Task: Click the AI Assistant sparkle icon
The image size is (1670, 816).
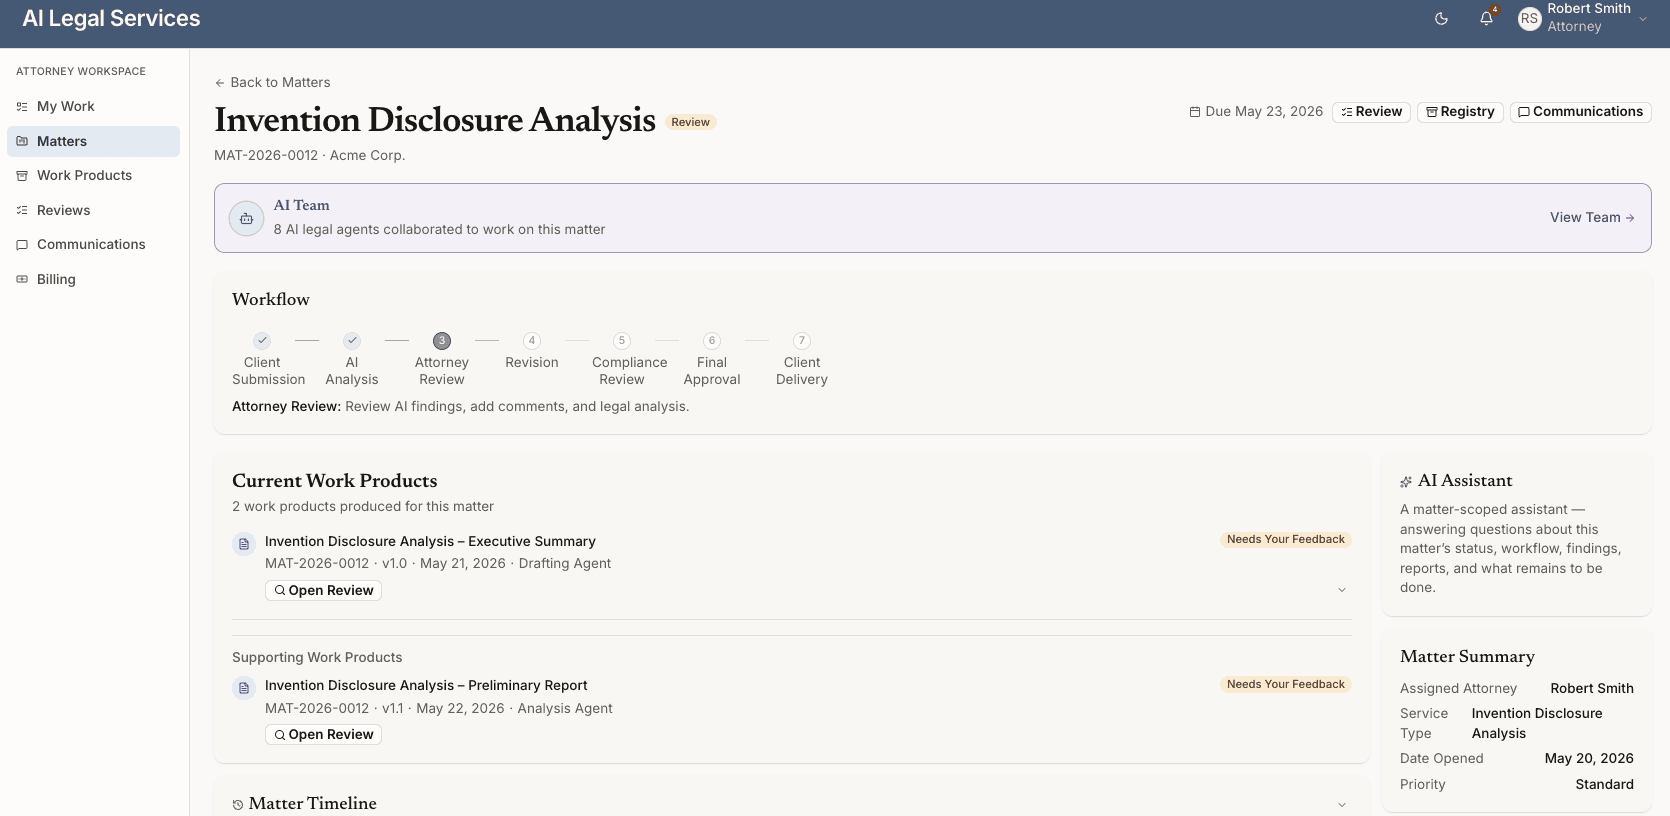Action: [x=1406, y=482]
